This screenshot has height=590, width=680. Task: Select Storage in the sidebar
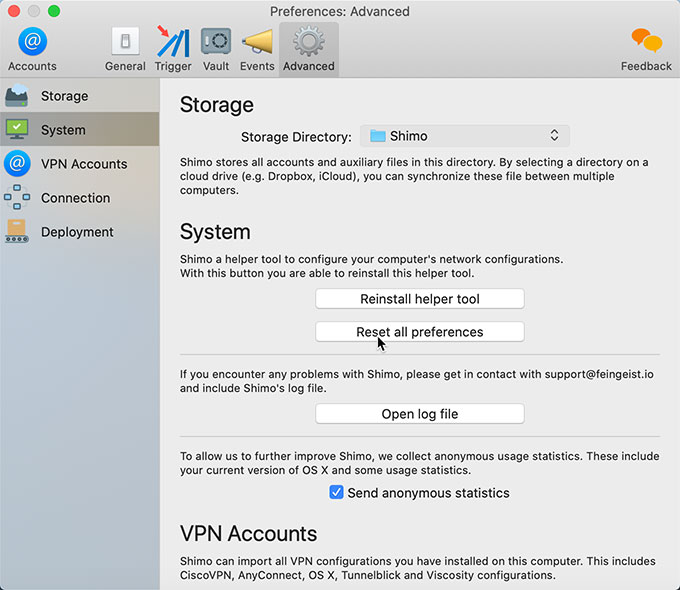pos(64,96)
